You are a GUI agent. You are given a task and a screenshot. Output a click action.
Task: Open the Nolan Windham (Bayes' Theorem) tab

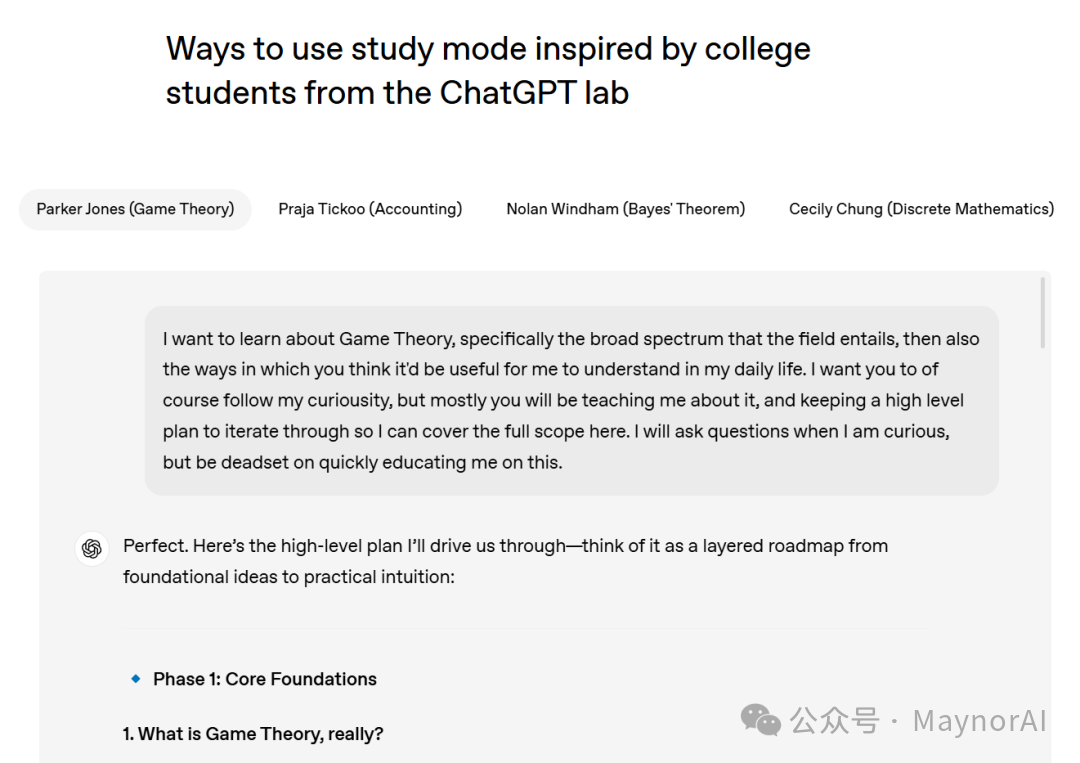625,209
